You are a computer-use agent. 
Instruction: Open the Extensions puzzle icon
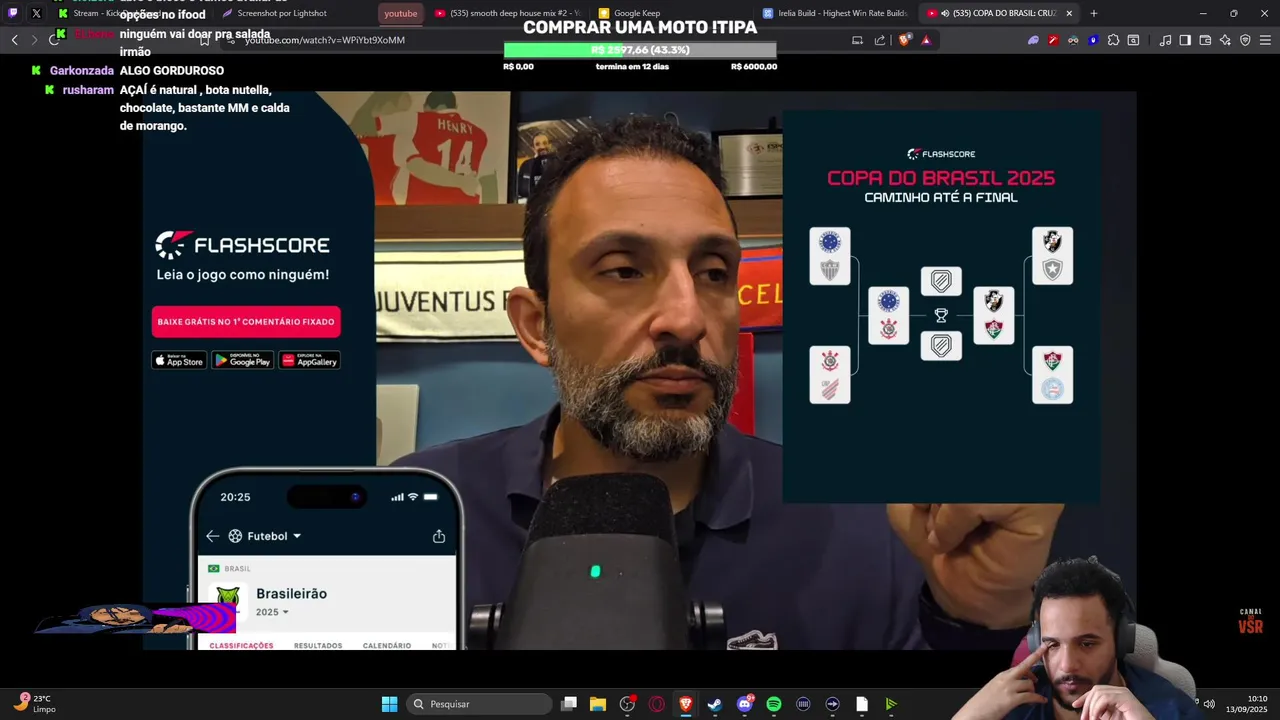click(1113, 40)
